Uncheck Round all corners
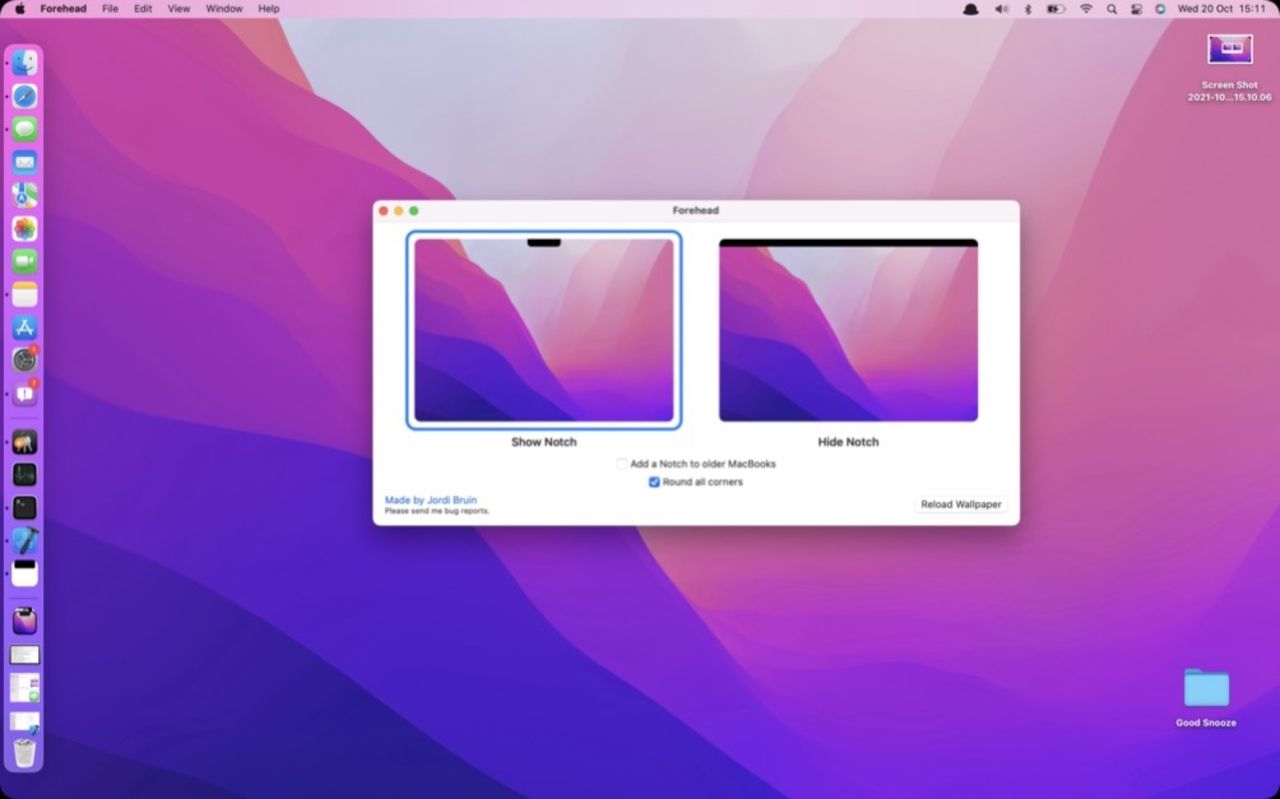 tap(654, 482)
